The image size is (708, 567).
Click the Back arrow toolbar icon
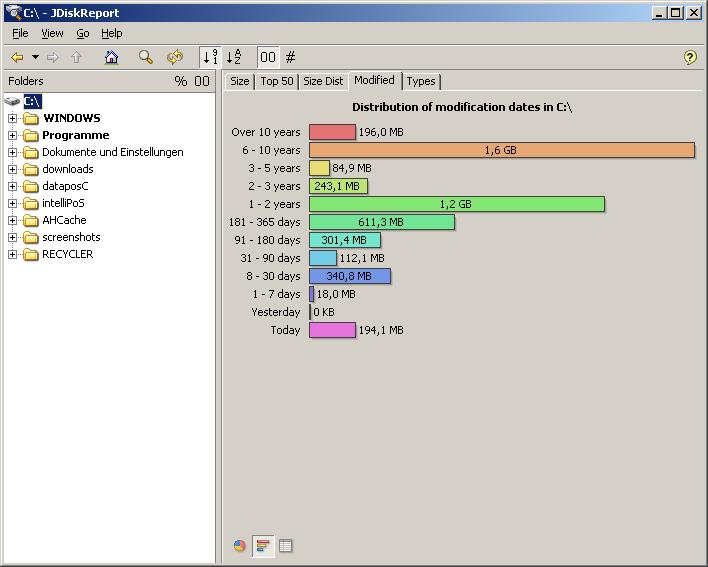pos(17,57)
